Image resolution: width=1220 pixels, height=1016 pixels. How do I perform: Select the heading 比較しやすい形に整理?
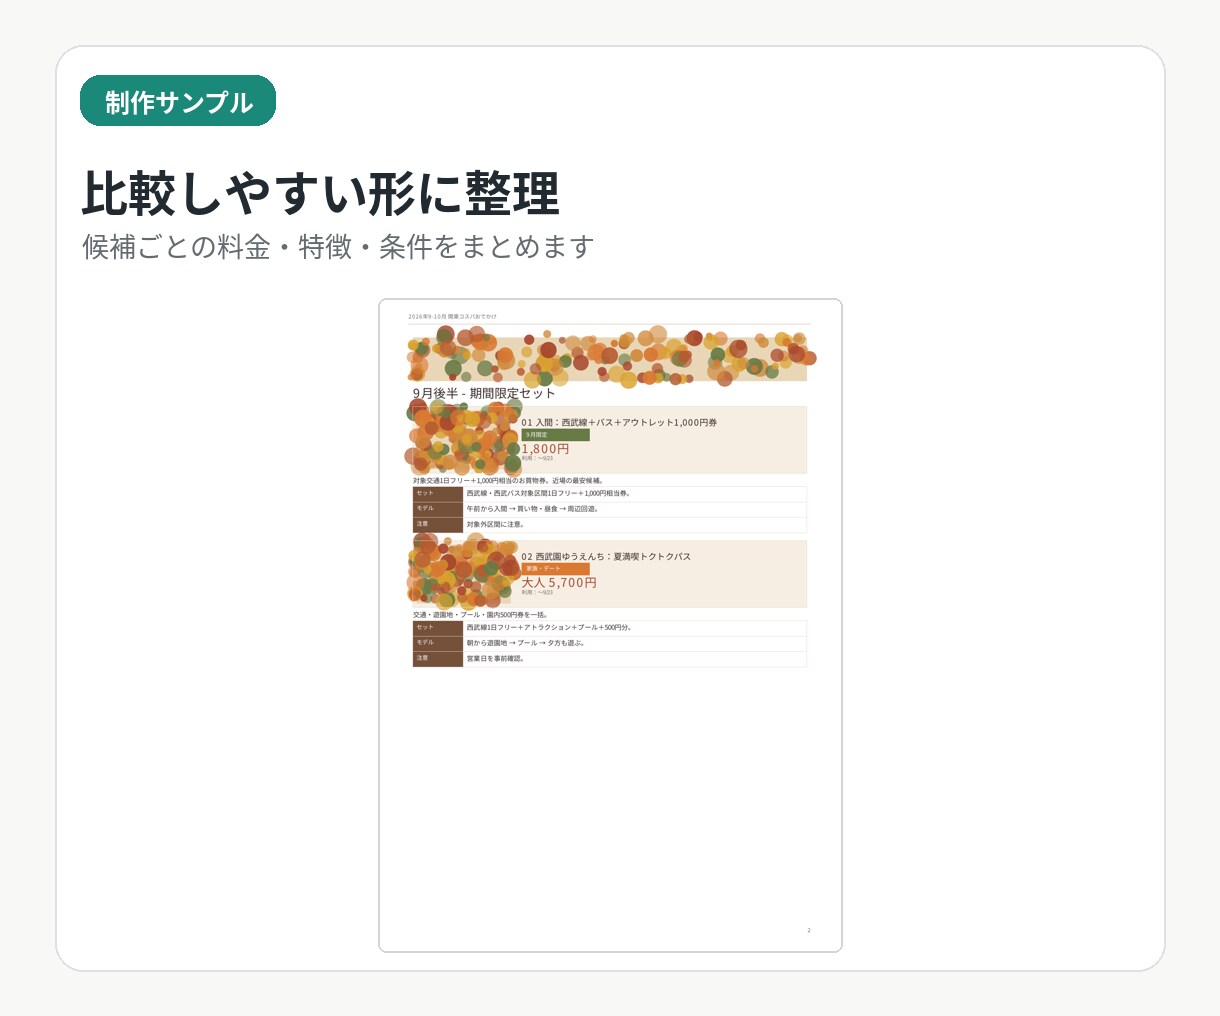pos(321,194)
